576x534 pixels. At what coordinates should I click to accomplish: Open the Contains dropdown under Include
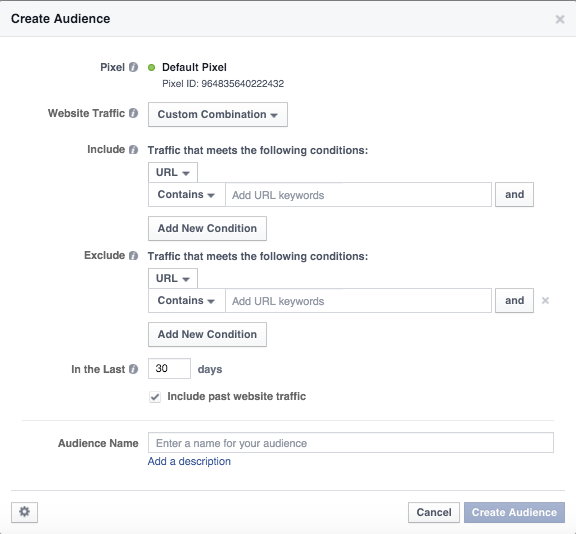(x=187, y=195)
